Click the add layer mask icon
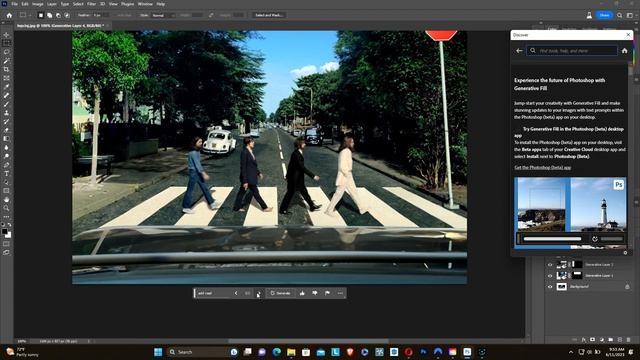Image resolution: width=640 pixels, height=360 pixels. pyautogui.click(x=593, y=340)
